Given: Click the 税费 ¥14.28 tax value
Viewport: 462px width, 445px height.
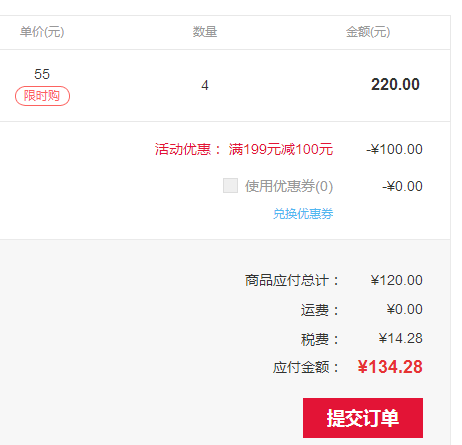Looking at the screenshot, I should pos(400,338).
